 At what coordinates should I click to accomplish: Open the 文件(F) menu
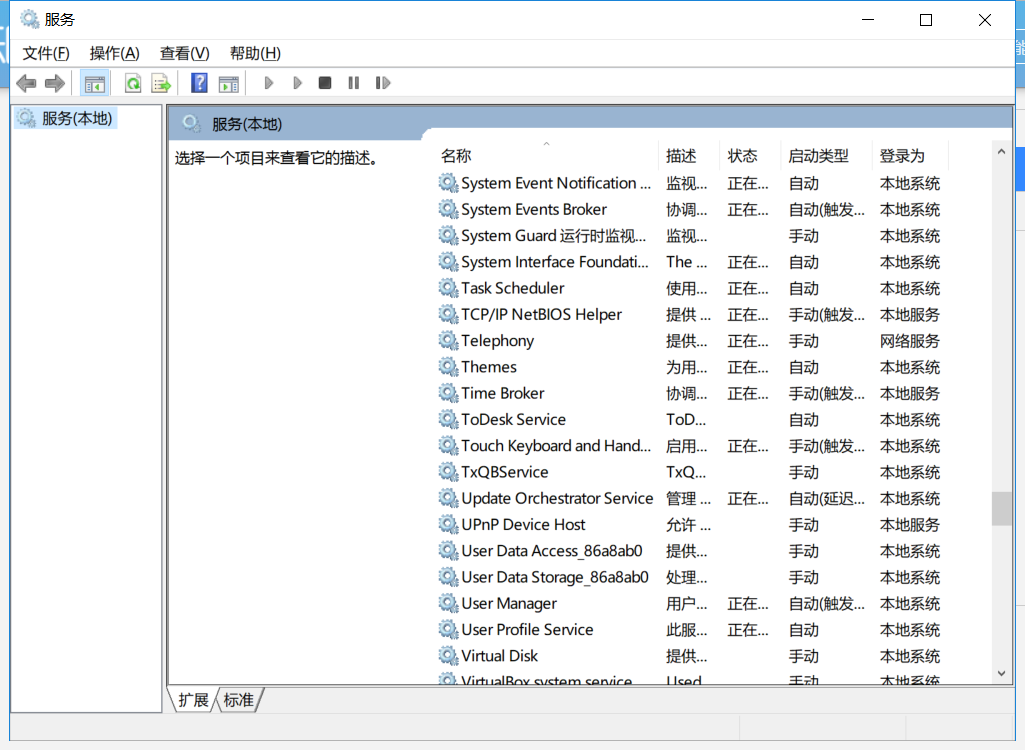pos(46,53)
